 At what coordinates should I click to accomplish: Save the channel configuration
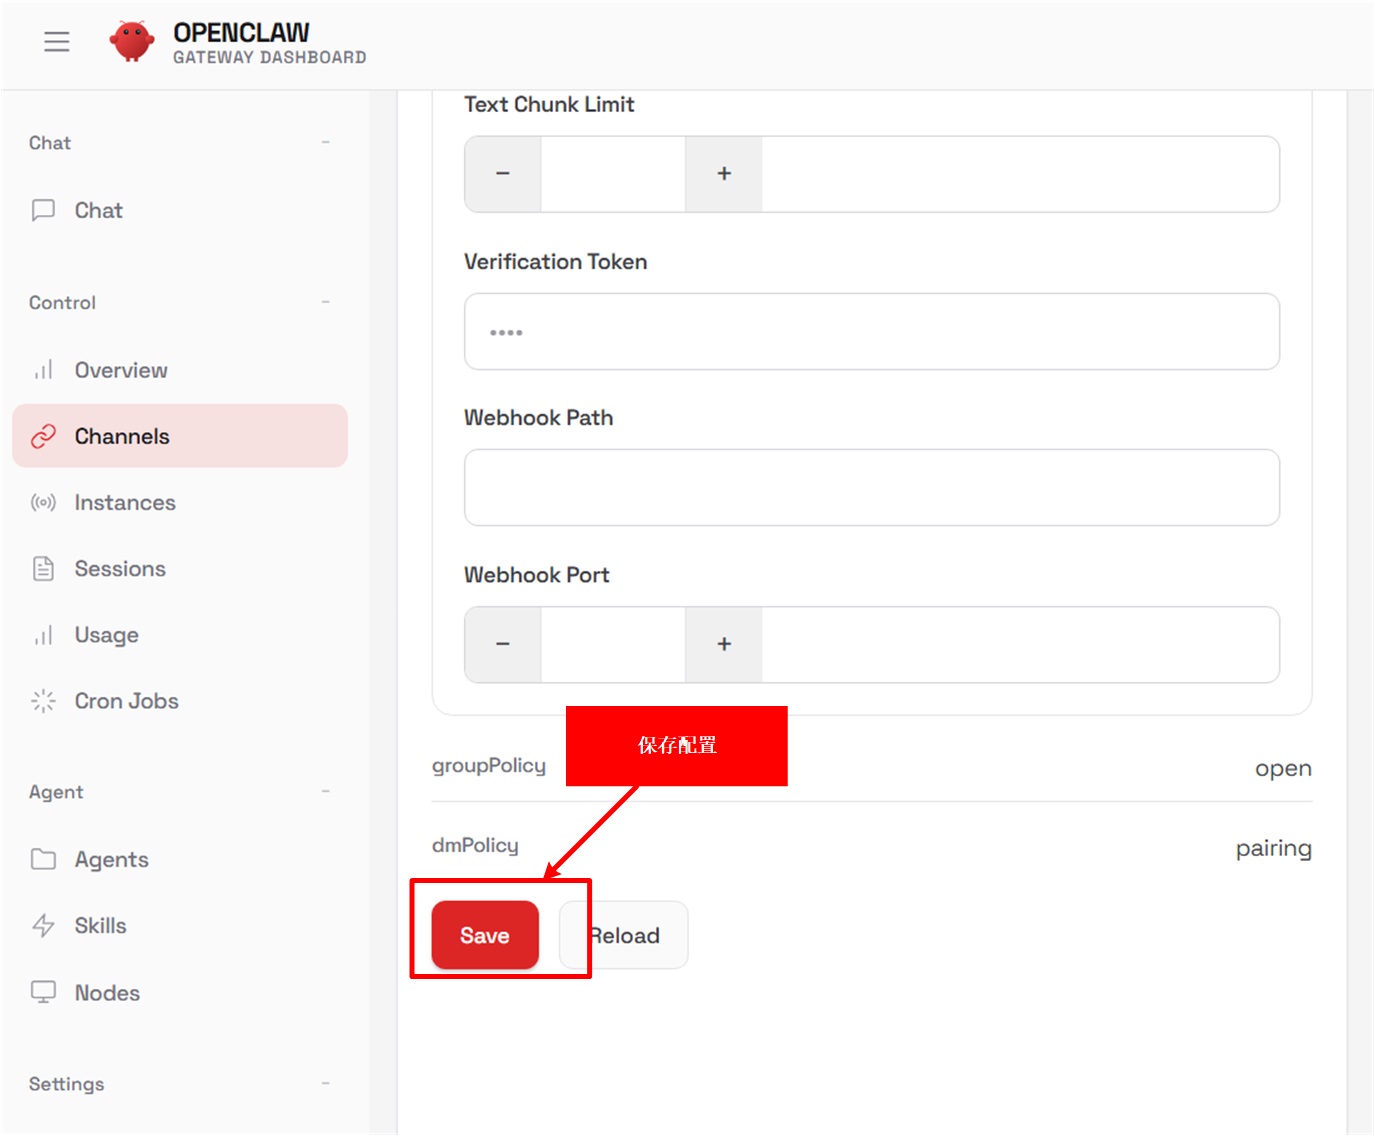(485, 935)
